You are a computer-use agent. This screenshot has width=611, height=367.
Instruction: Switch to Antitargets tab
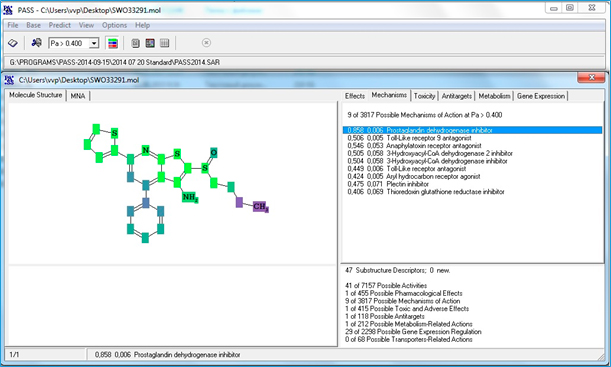pos(457,96)
